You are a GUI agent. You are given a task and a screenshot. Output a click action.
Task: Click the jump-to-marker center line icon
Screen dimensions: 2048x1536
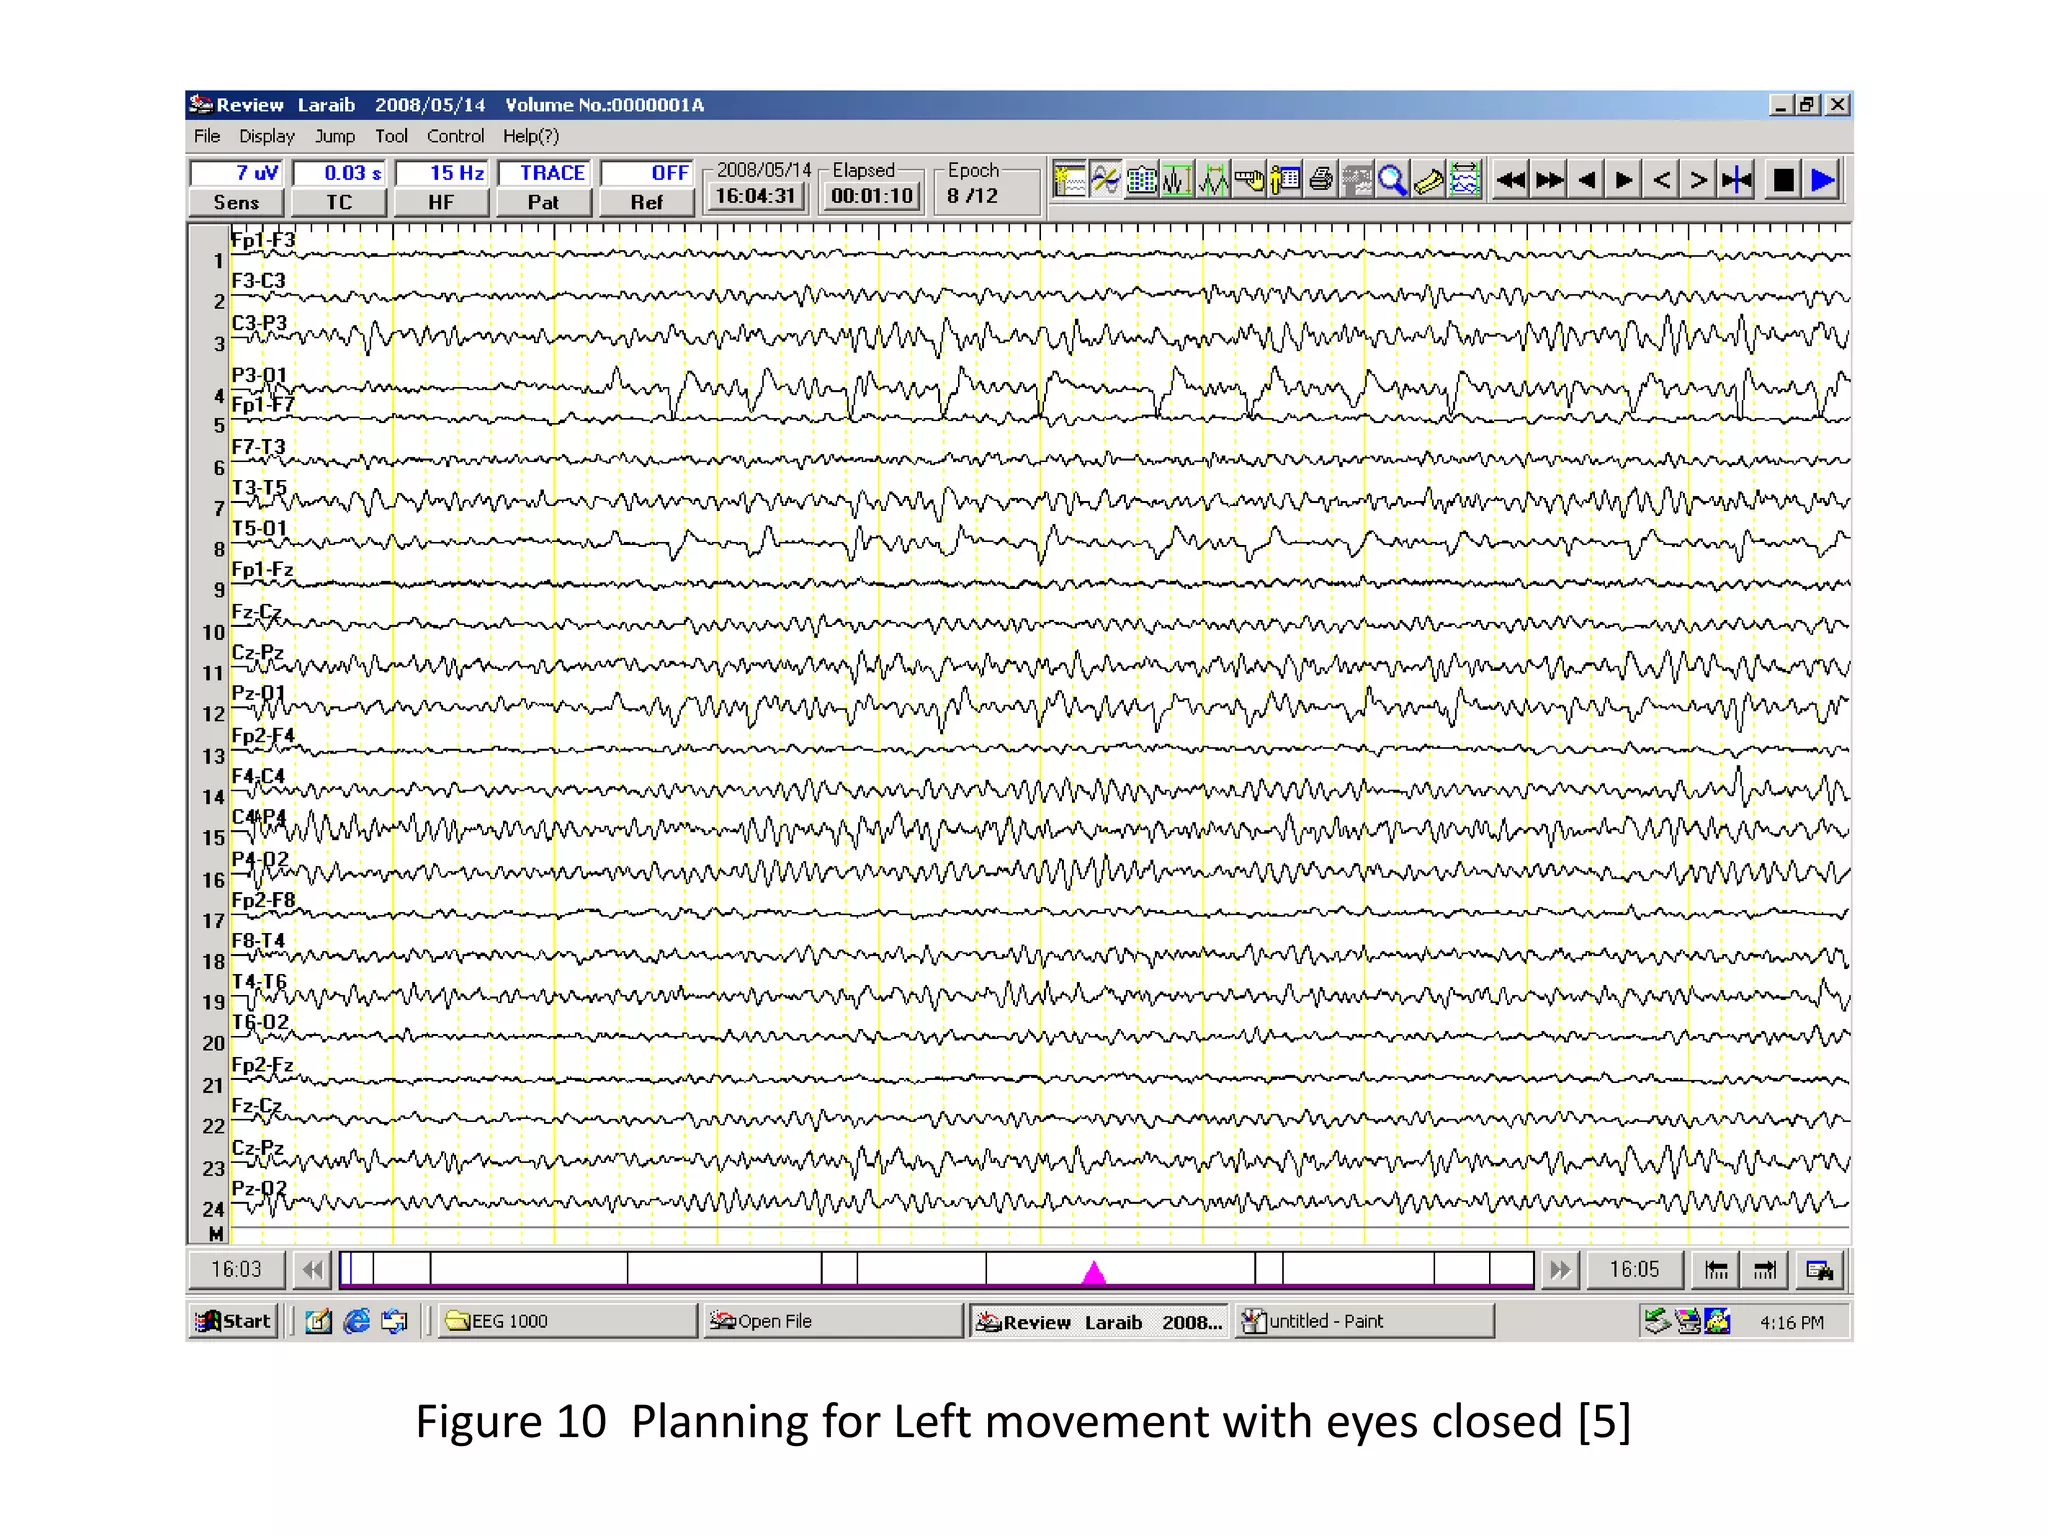coord(1736,180)
